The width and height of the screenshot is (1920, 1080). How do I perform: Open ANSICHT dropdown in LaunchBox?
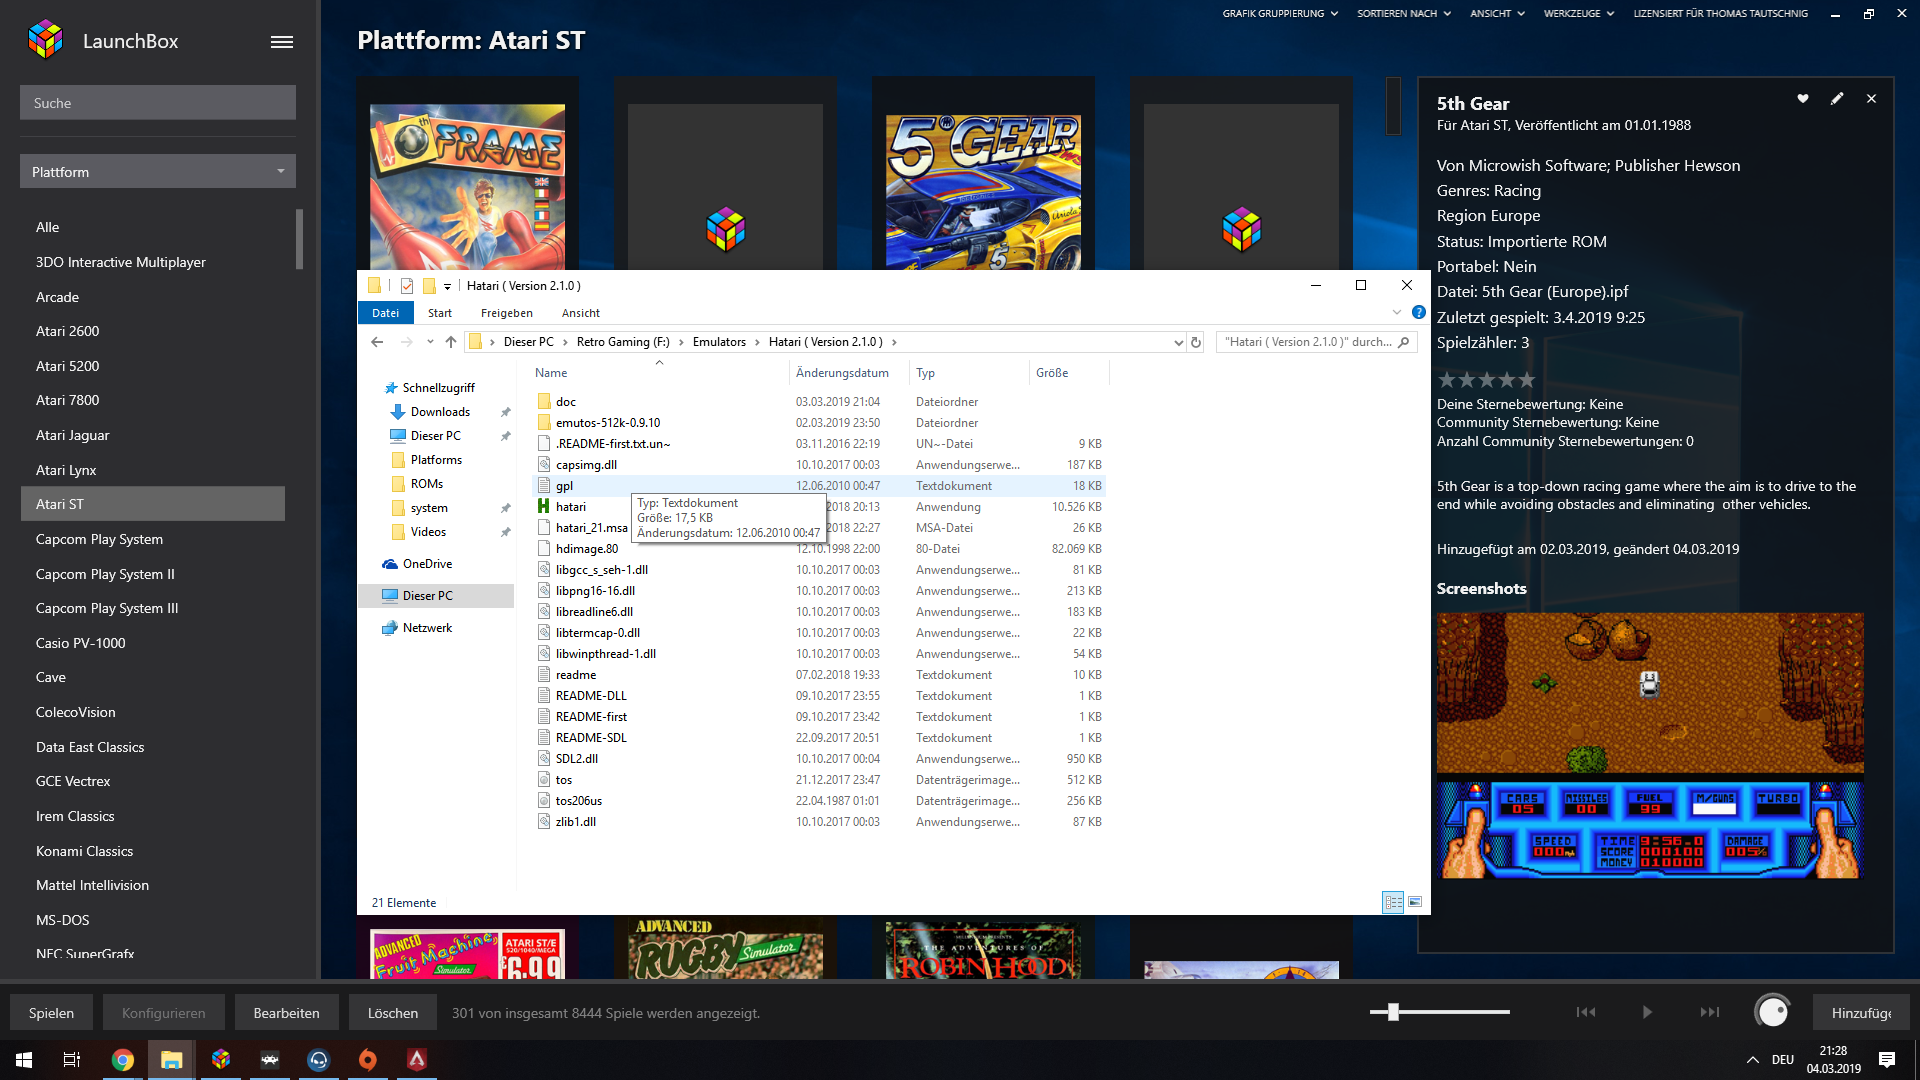(1497, 14)
